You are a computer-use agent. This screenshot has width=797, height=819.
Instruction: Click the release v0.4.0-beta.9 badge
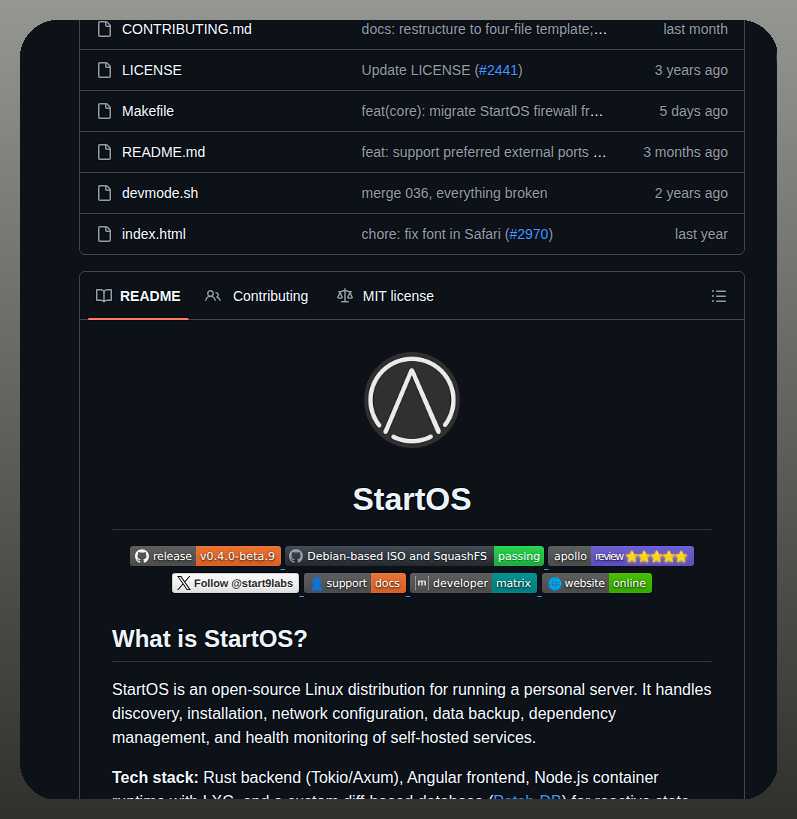[205, 556]
